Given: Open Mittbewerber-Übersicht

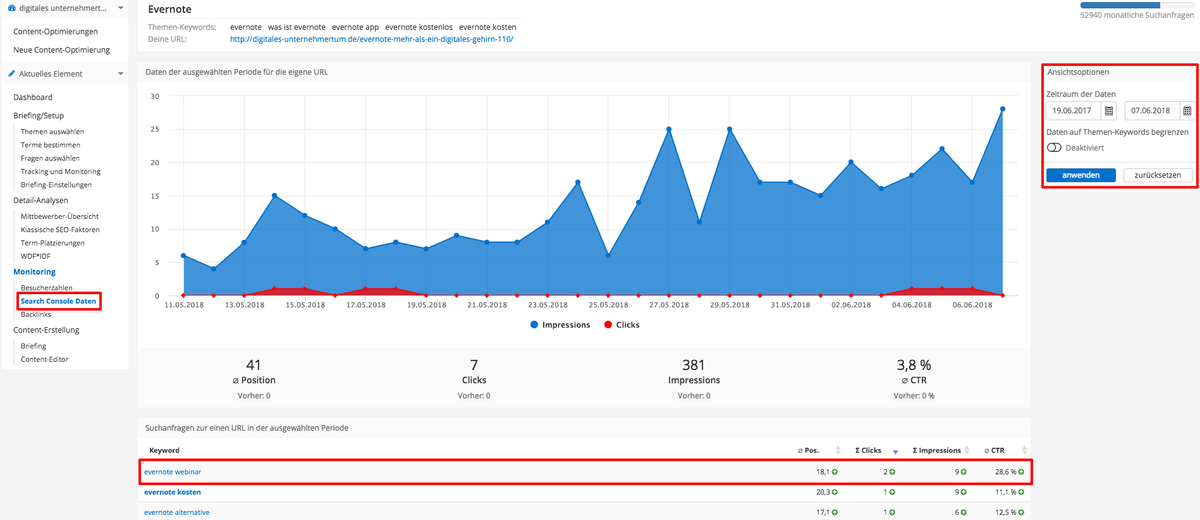Looking at the screenshot, I should coord(60,216).
